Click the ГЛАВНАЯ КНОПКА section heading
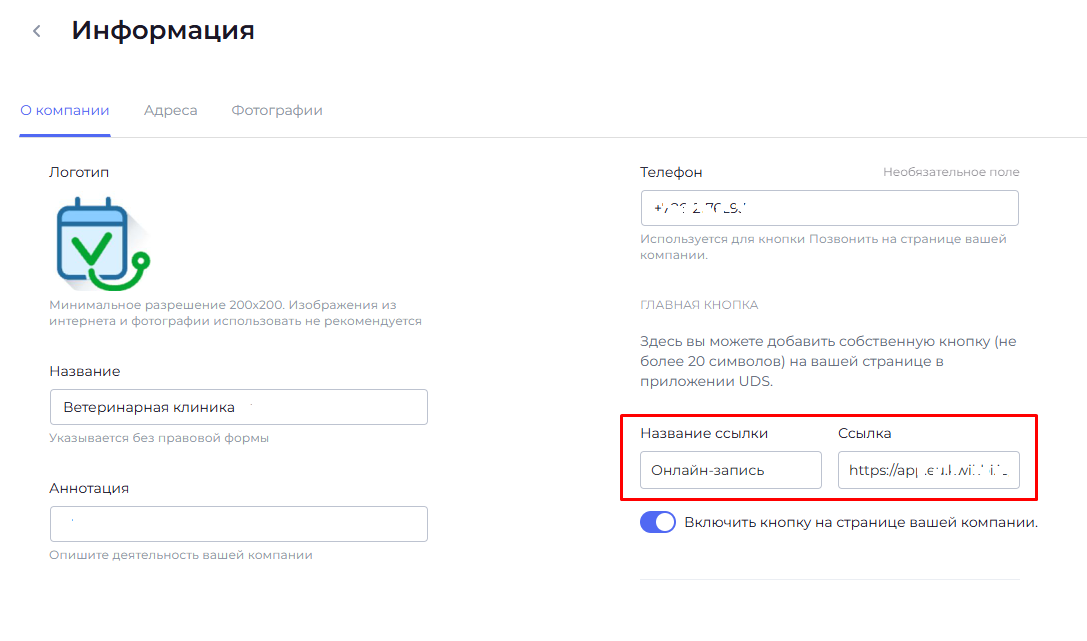 699,304
